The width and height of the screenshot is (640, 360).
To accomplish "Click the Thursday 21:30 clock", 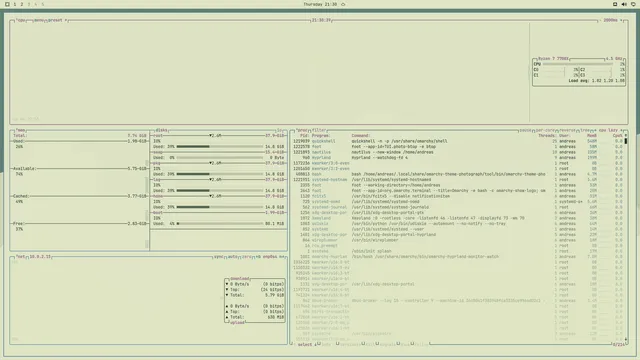I will click(x=320, y=4).
